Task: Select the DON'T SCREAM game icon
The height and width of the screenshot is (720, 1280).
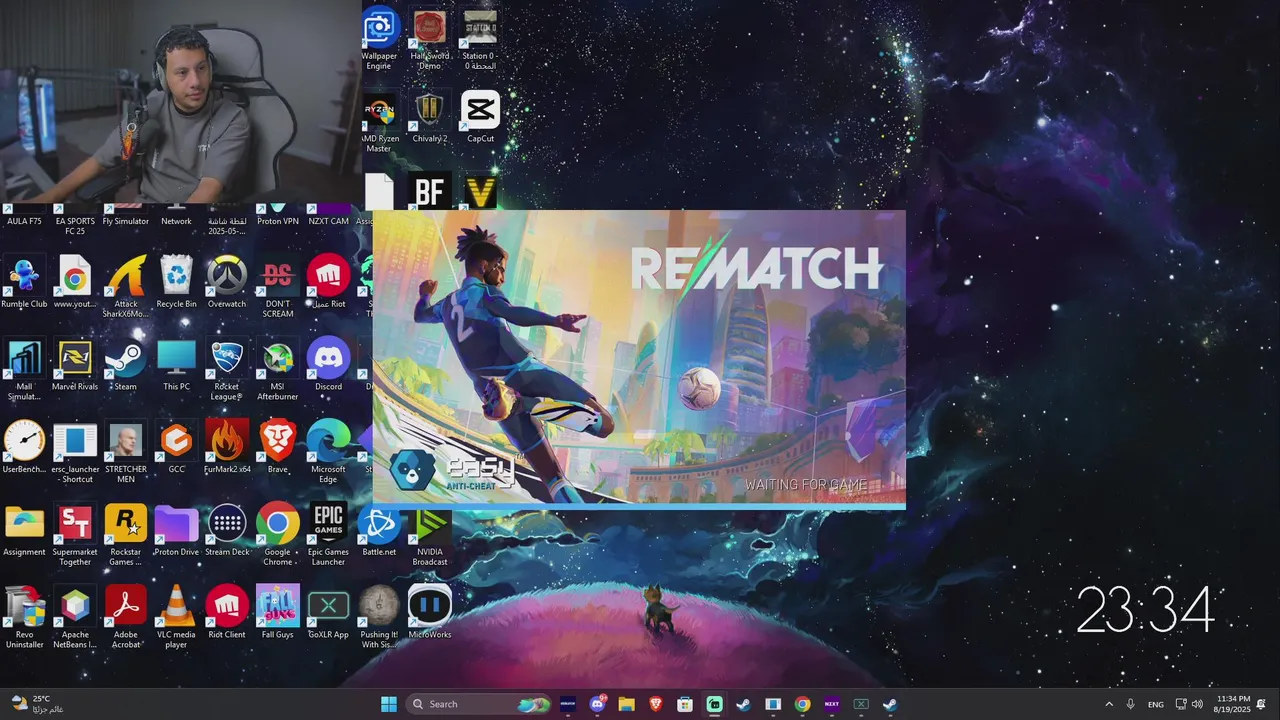Action: pos(277,287)
